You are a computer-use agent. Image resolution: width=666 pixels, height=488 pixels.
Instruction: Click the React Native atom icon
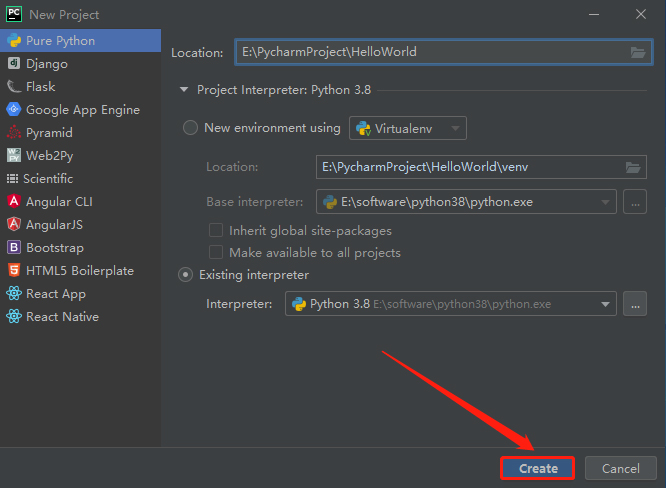point(14,316)
